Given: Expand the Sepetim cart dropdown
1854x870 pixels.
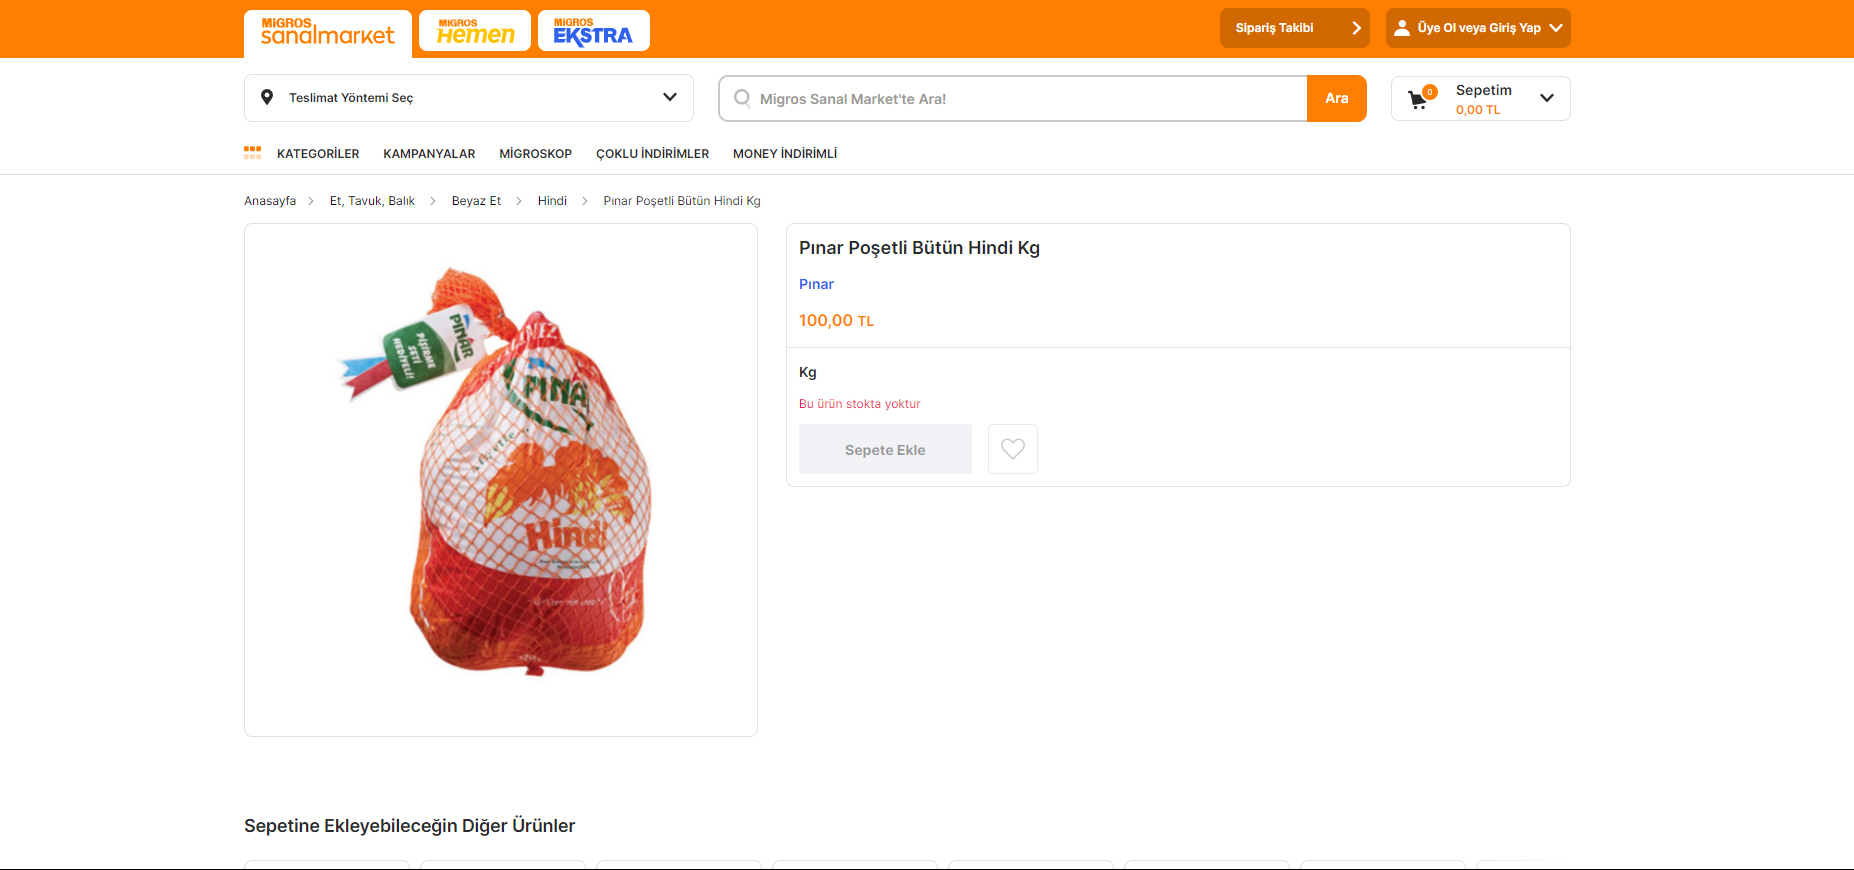Looking at the screenshot, I should pos(1547,98).
